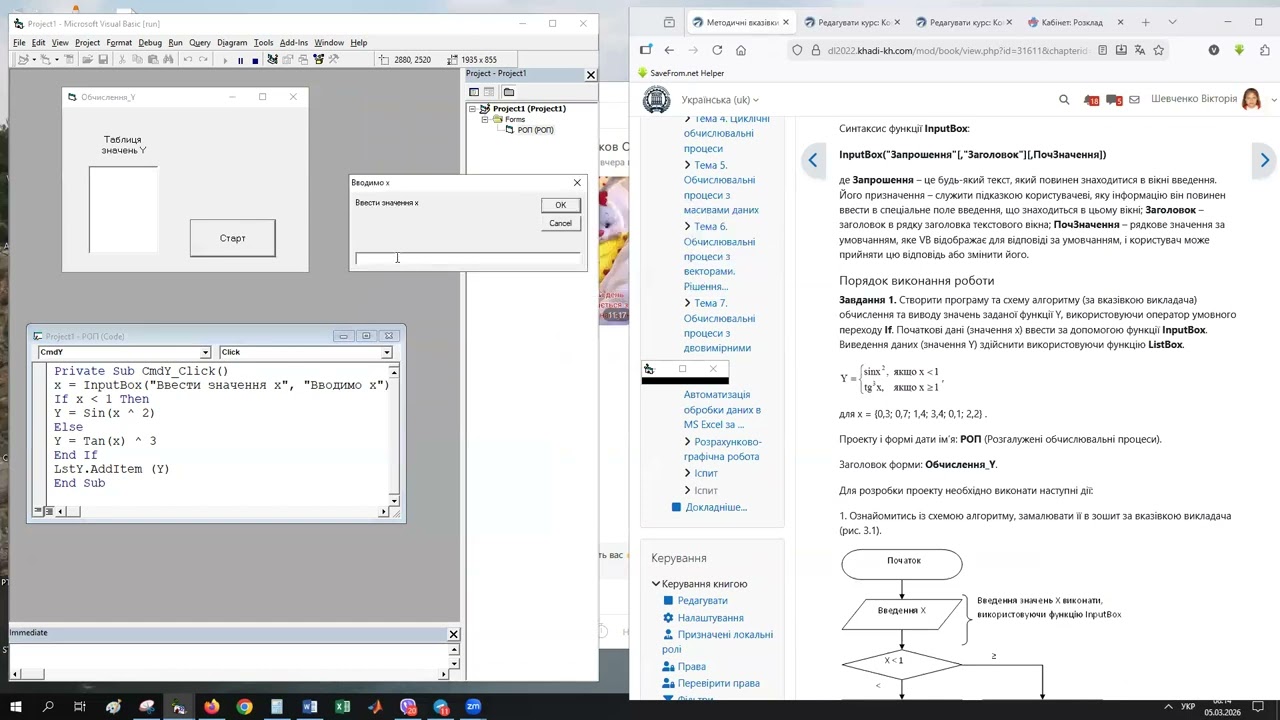Click the Undo icon in VB toolbar
Screen dimensions: 1280x720
pyautogui.click(x=187, y=60)
